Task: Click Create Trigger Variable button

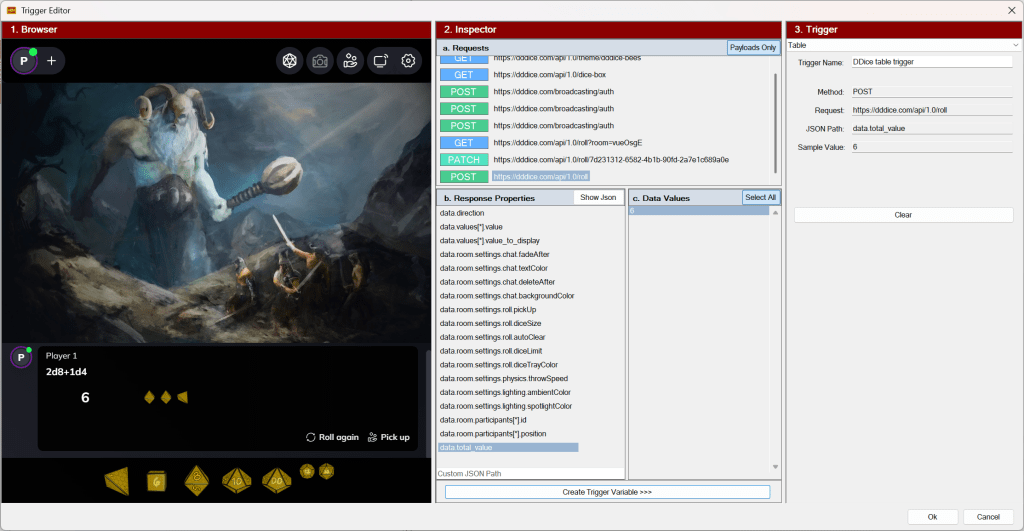Action: coord(607,492)
